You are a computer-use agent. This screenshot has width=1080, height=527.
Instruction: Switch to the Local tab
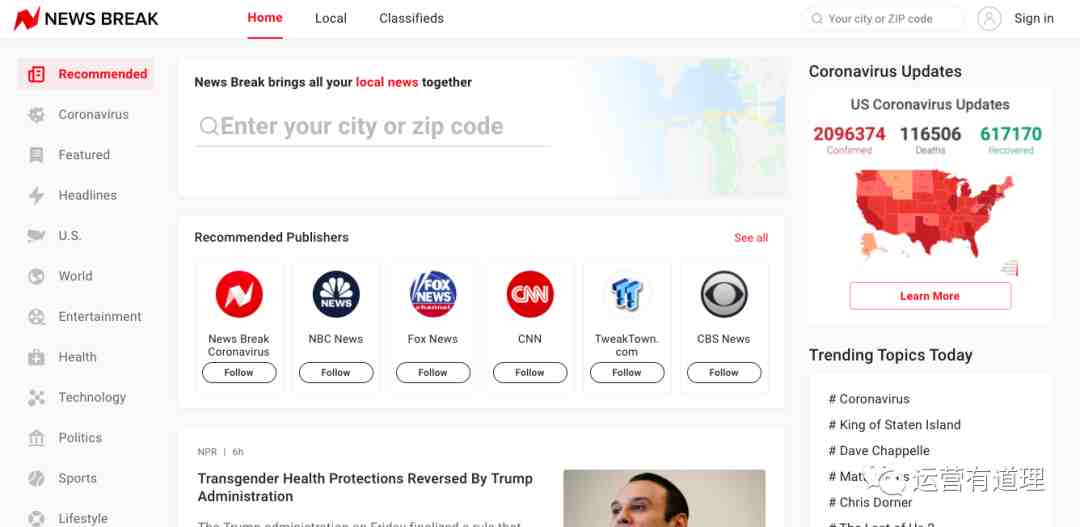tap(331, 19)
